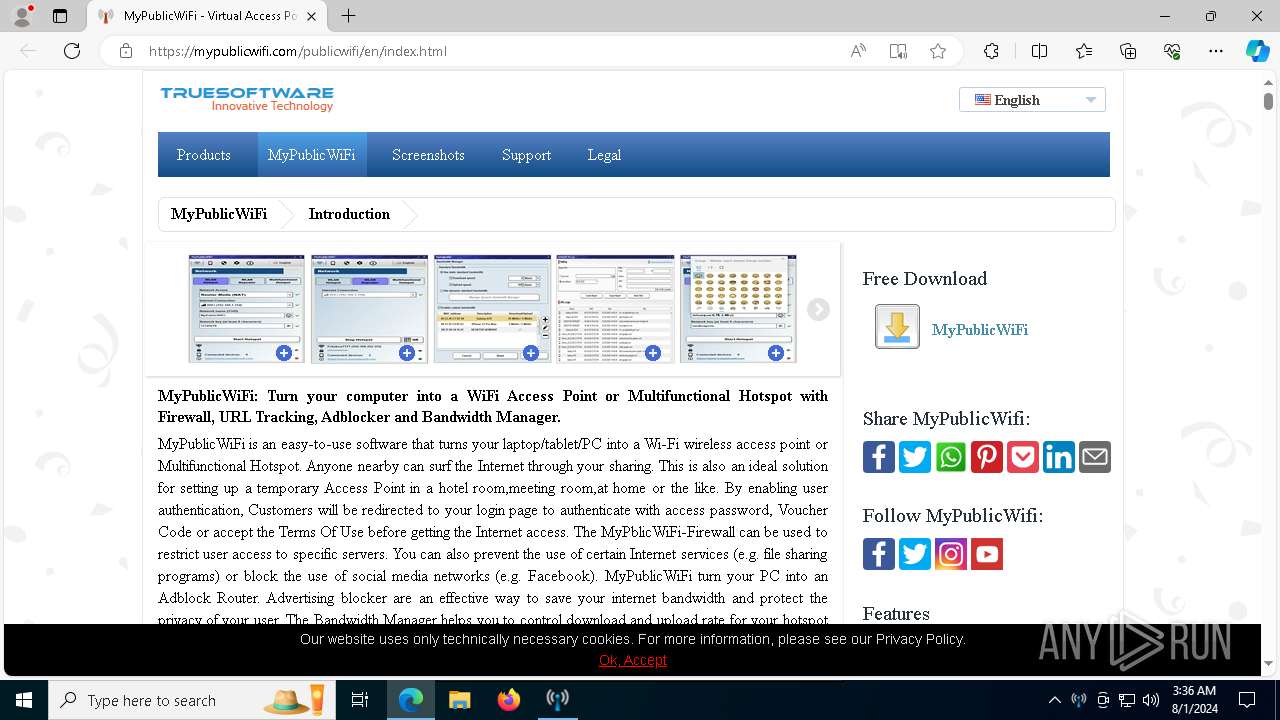
Task: Open clock showing 3:36 AM
Action: point(1194,700)
